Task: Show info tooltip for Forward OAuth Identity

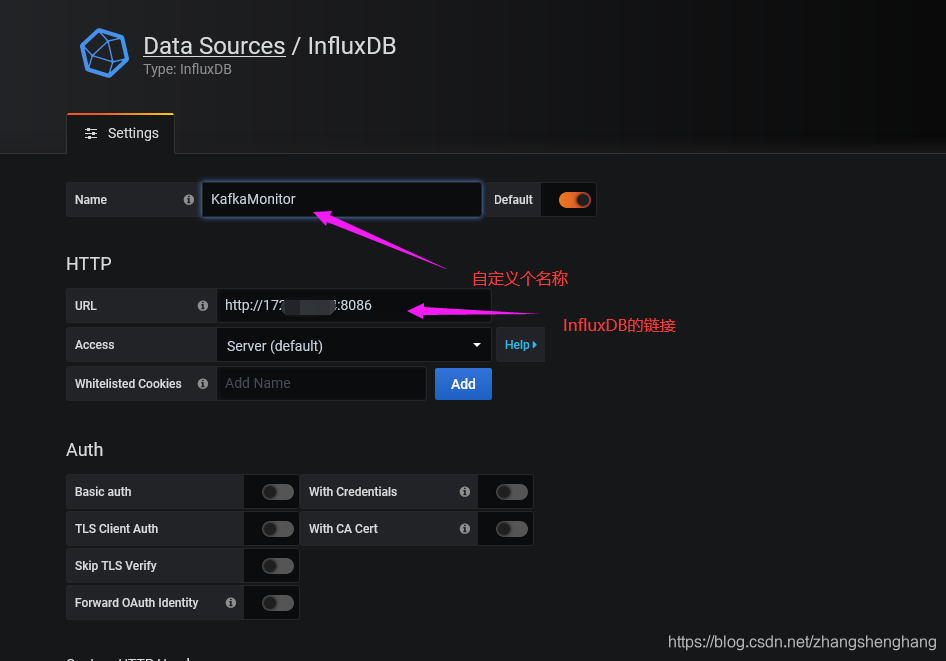Action: click(230, 602)
